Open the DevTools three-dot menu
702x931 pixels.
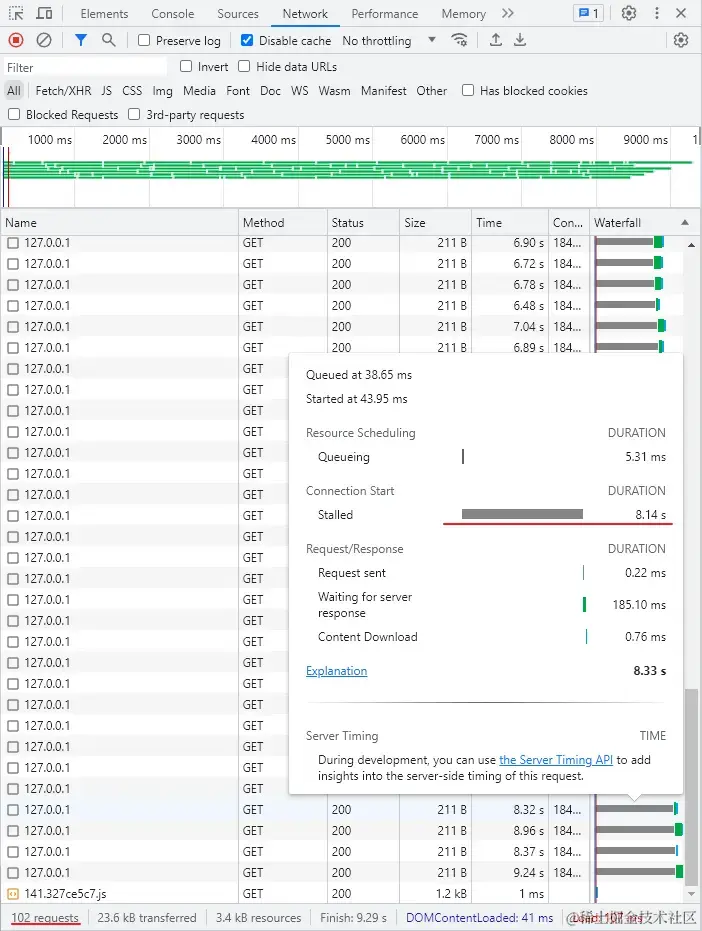[x=657, y=13]
